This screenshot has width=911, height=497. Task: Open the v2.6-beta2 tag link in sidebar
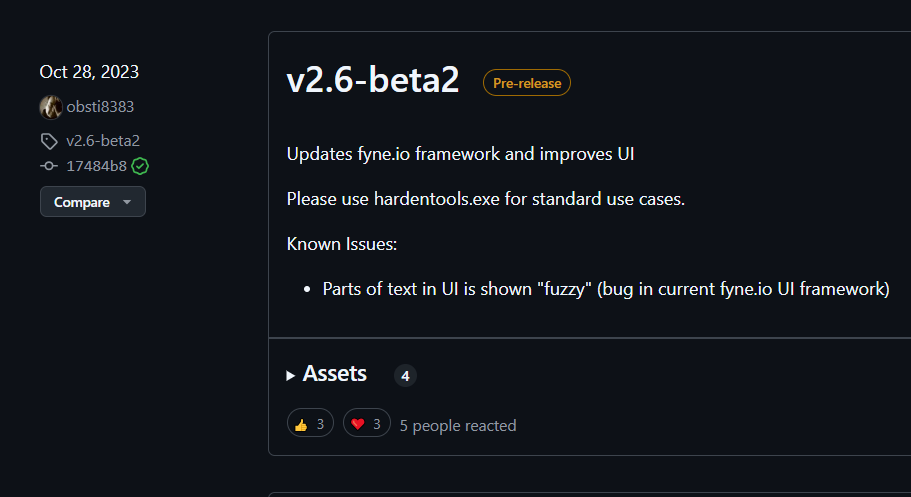tap(103, 141)
